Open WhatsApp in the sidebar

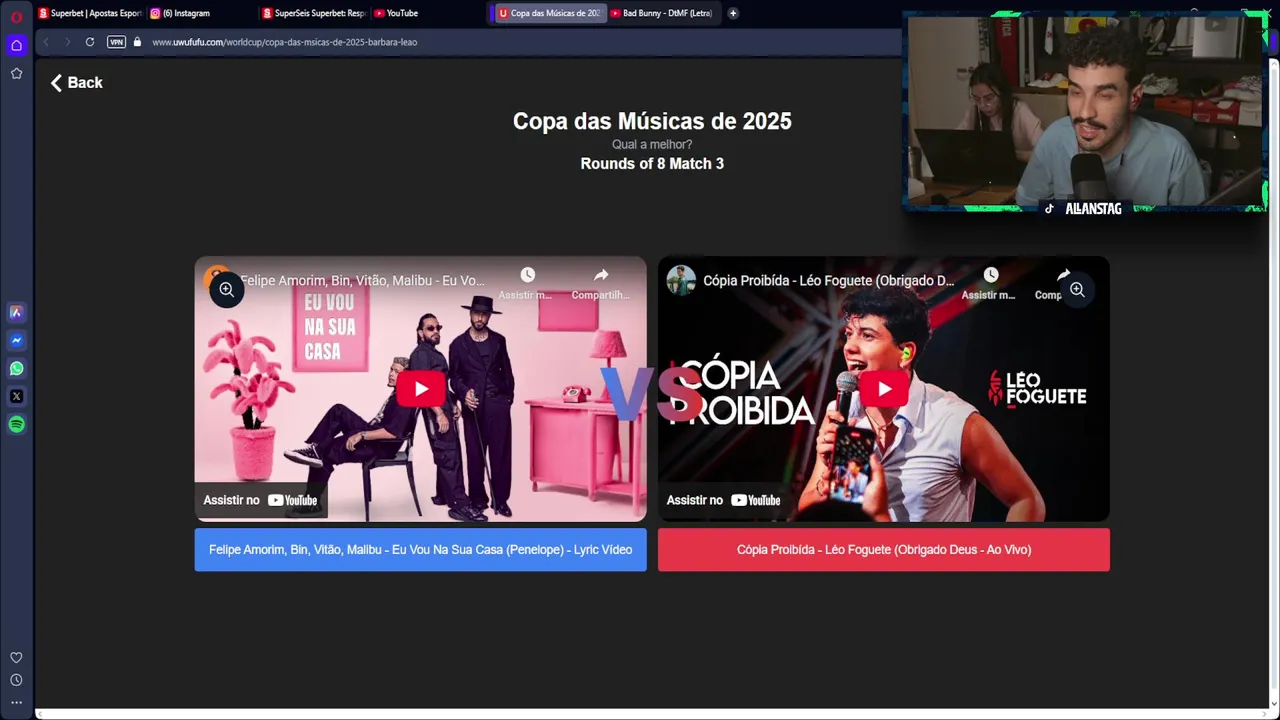click(x=16, y=368)
